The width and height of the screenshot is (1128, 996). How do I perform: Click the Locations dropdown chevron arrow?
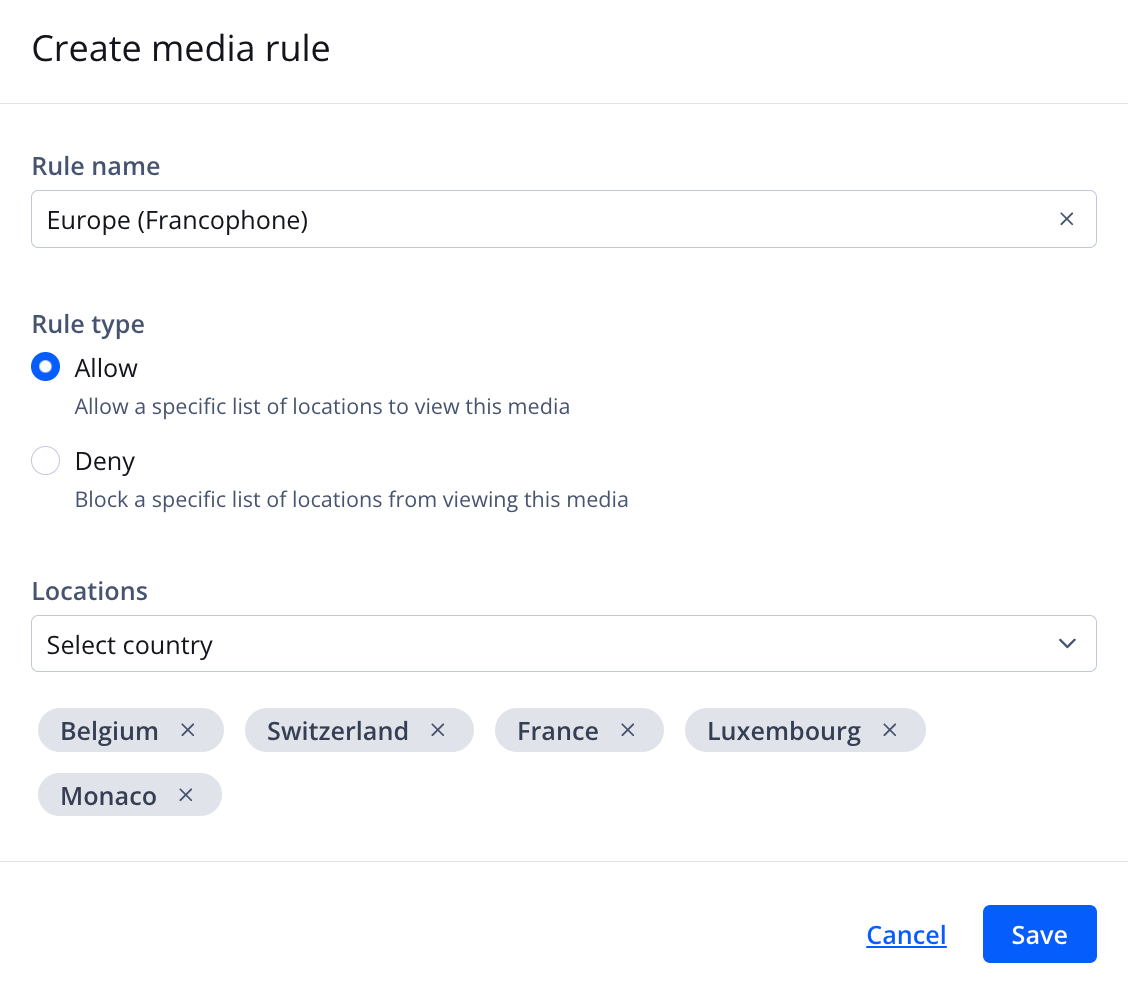[x=1067, y=644]
